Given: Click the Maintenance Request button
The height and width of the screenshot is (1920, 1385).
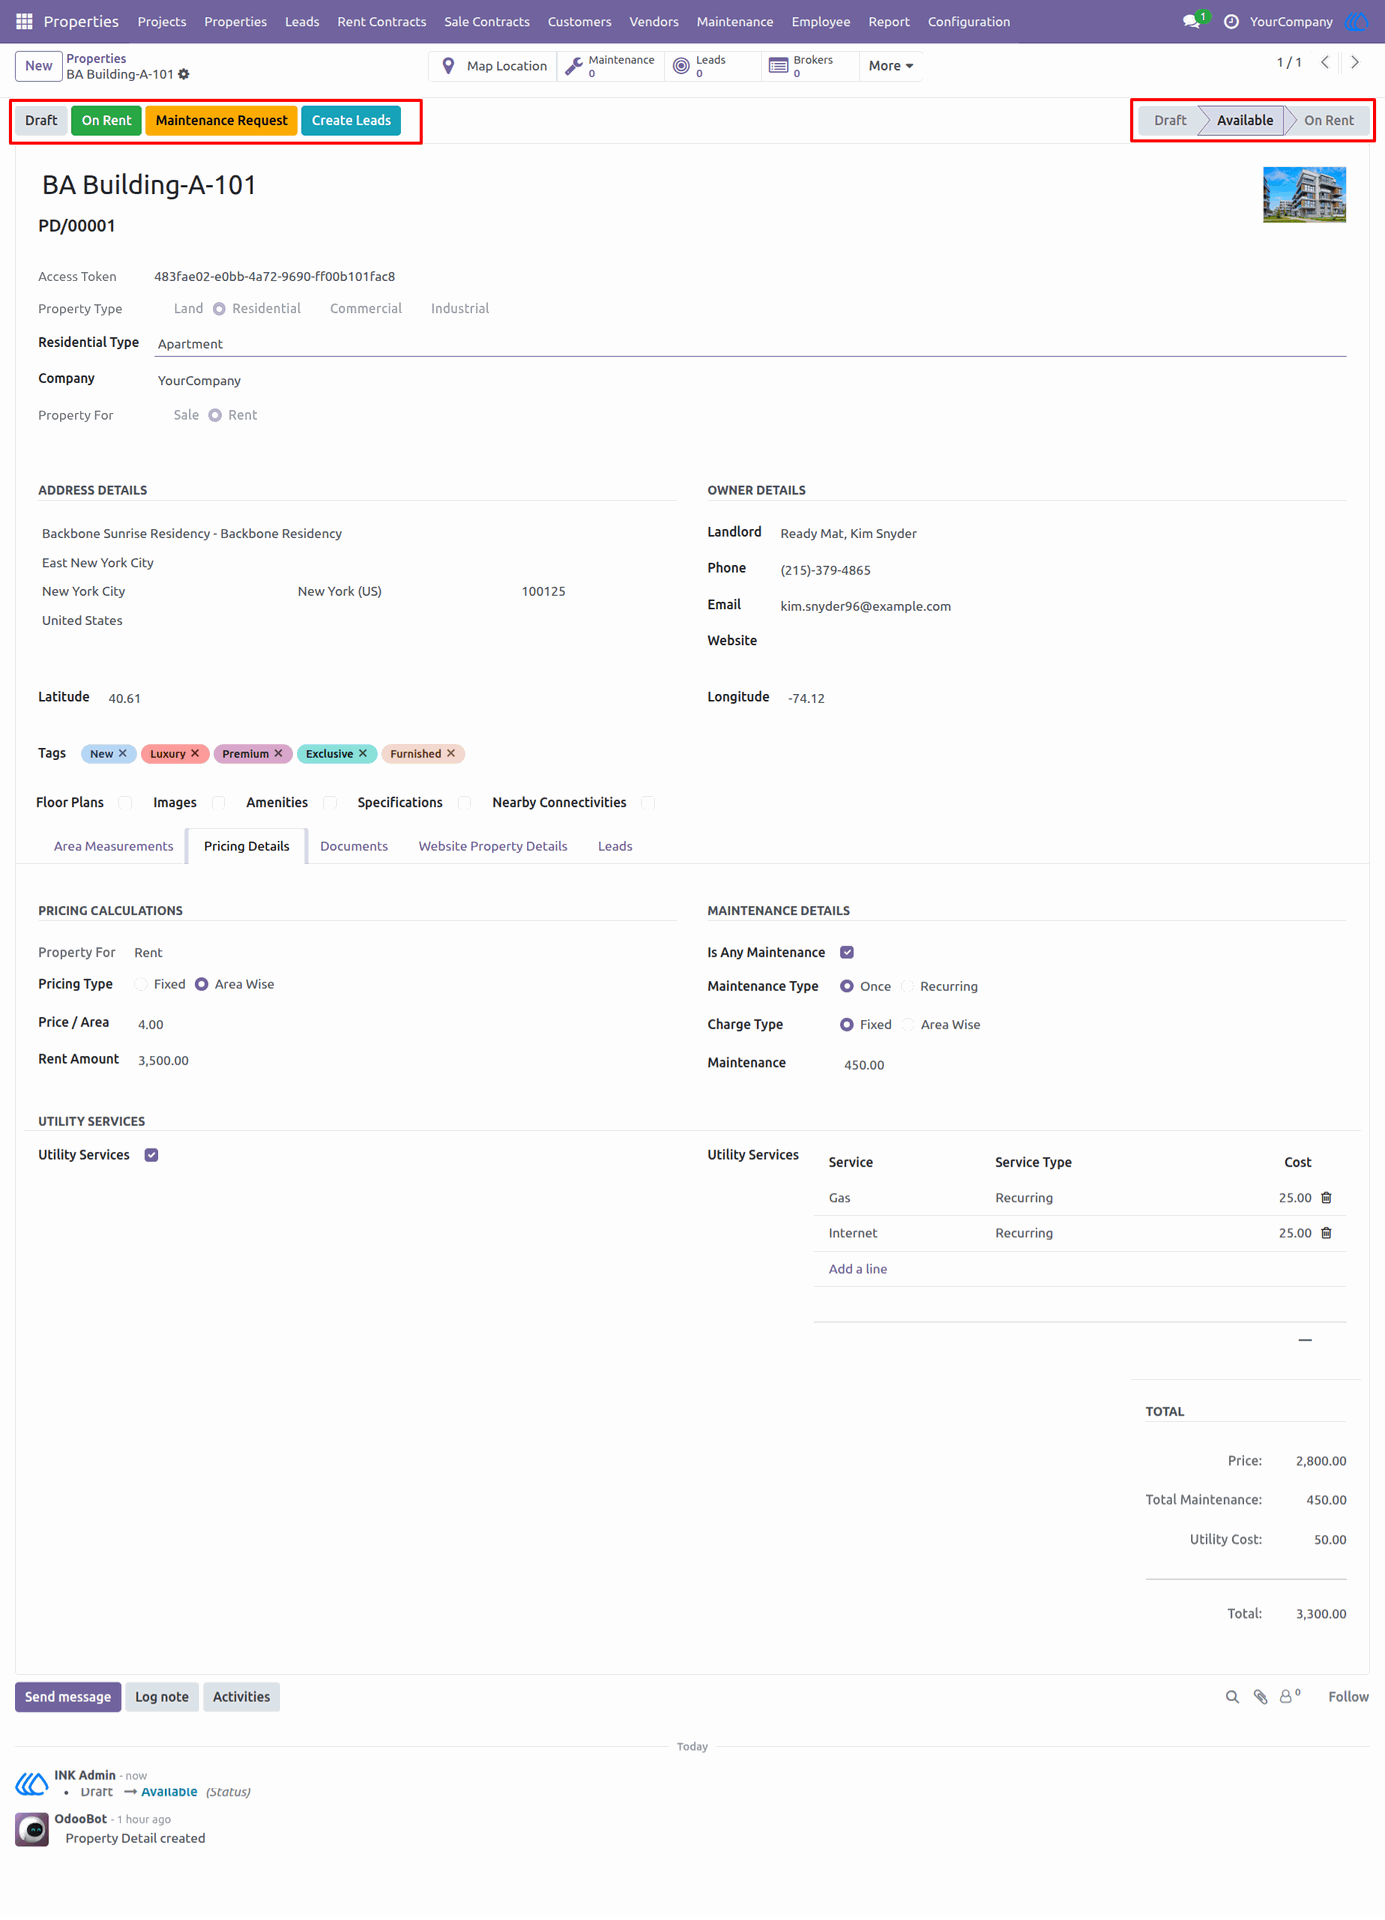Looking at the screenshot, I should (x=222, y=120).
